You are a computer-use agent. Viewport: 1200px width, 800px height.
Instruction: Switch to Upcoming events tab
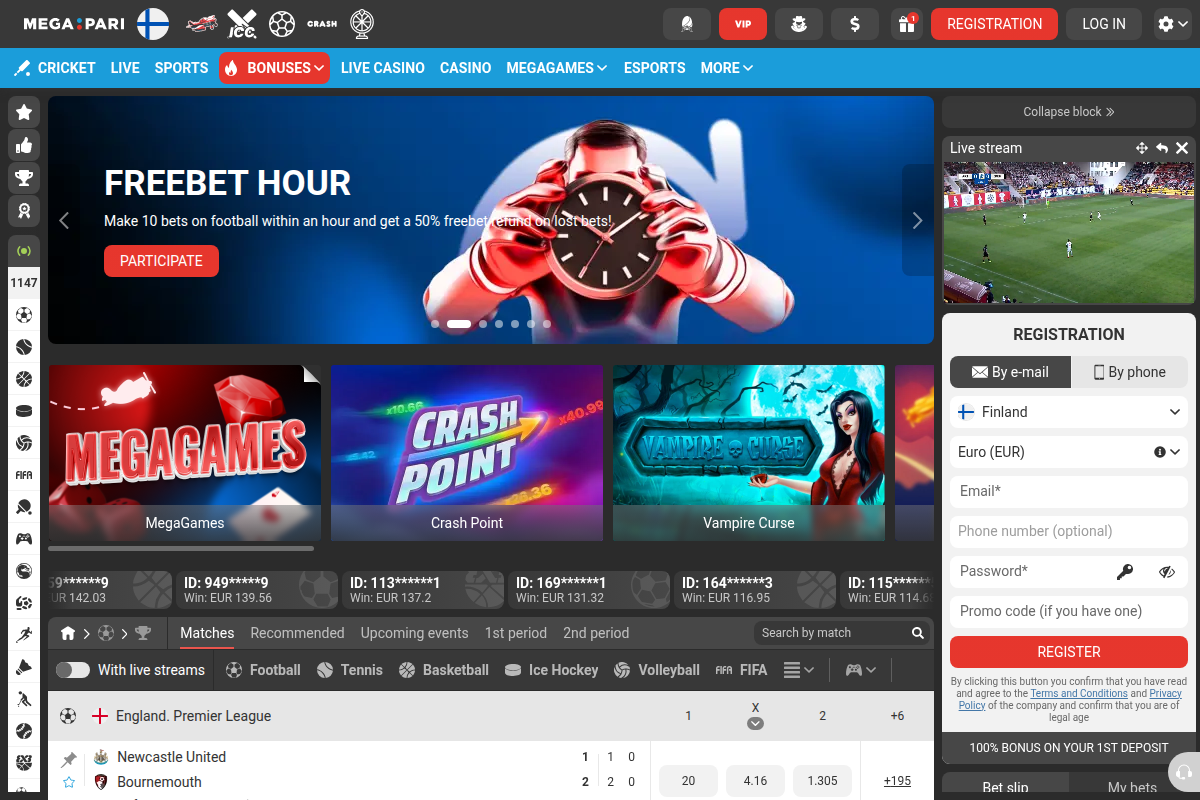[414, 633]
